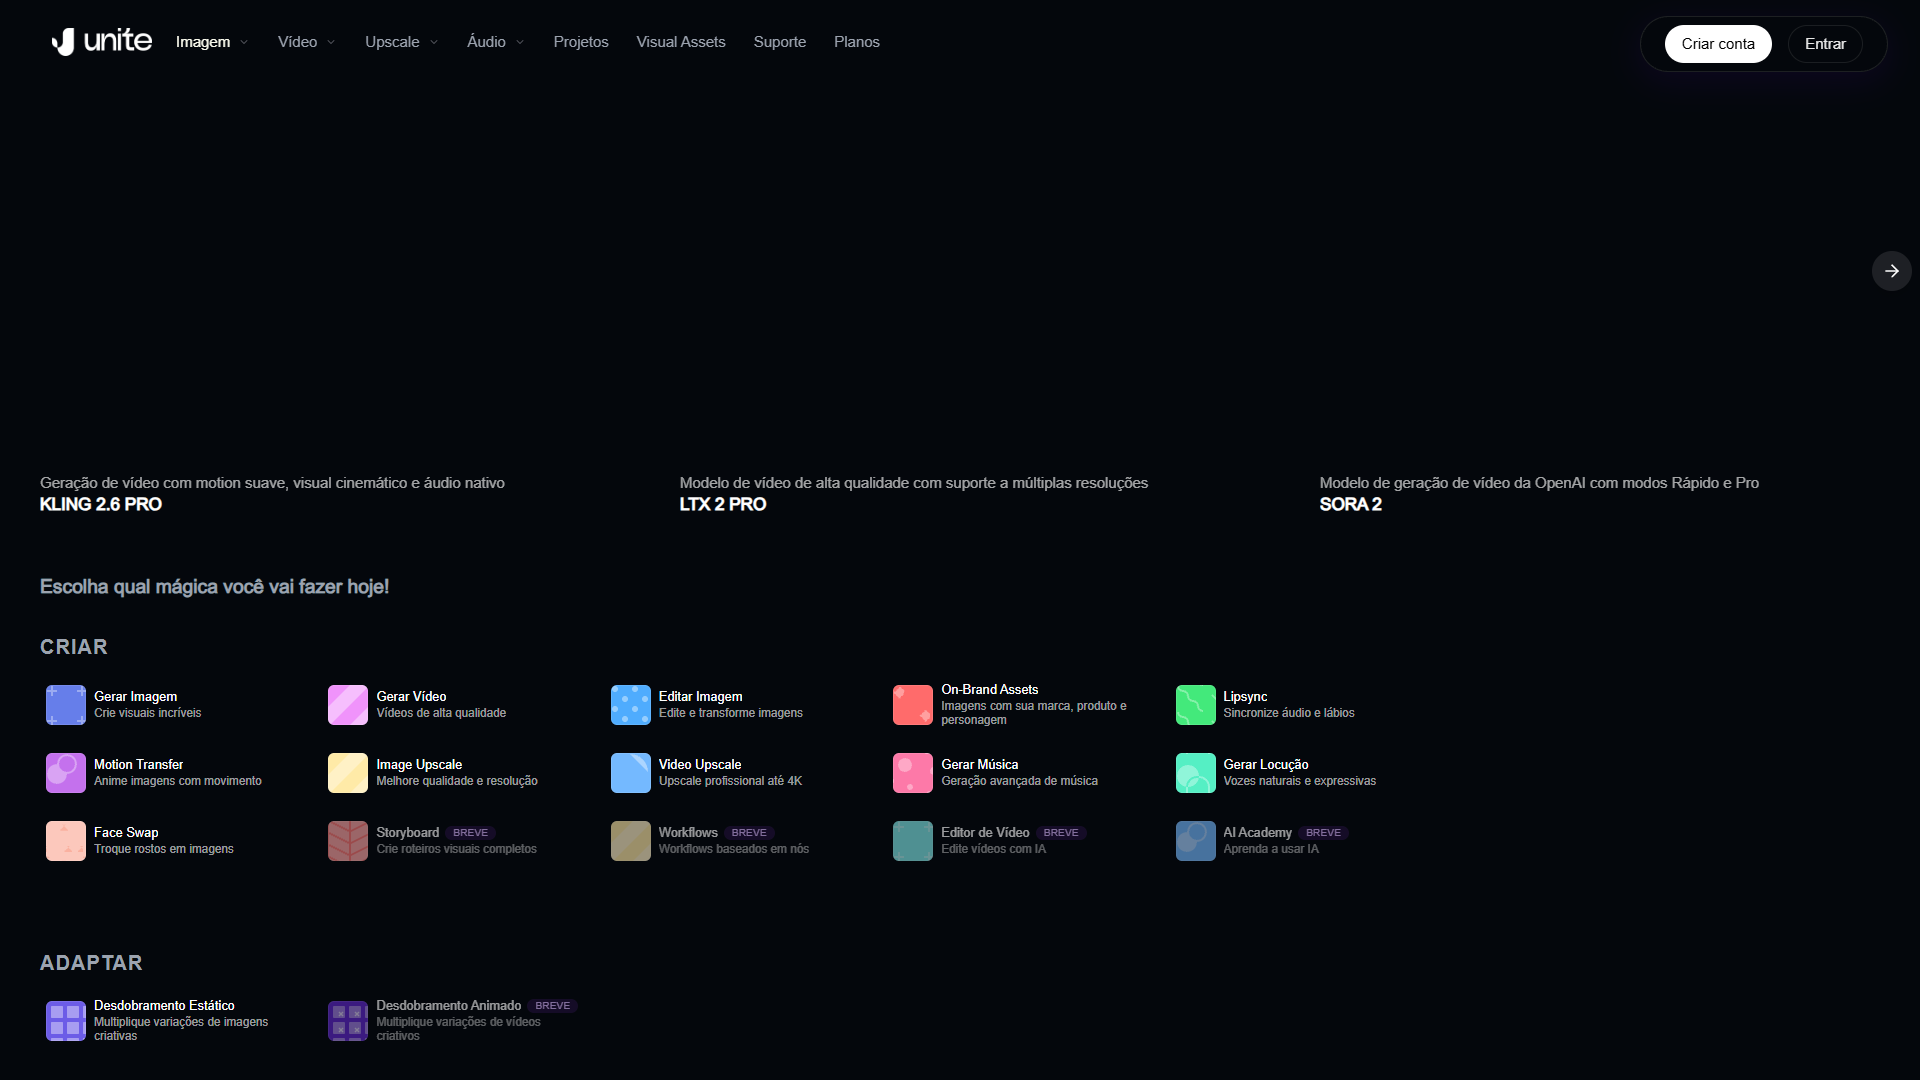This screenshot has width=1920, height=1080.
Task: Select the KLING 2.6 PRO model title
Action: click(101, 504)
